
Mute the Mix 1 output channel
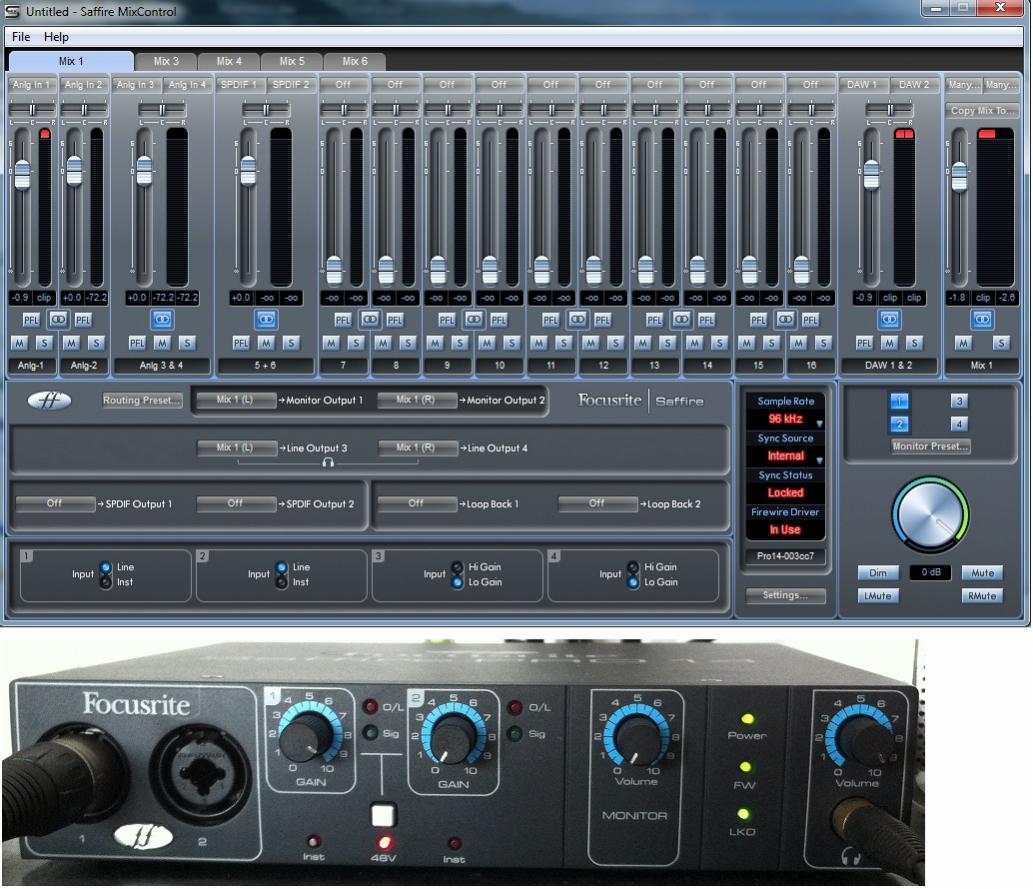pyautogui.click(x=963, y=343)
